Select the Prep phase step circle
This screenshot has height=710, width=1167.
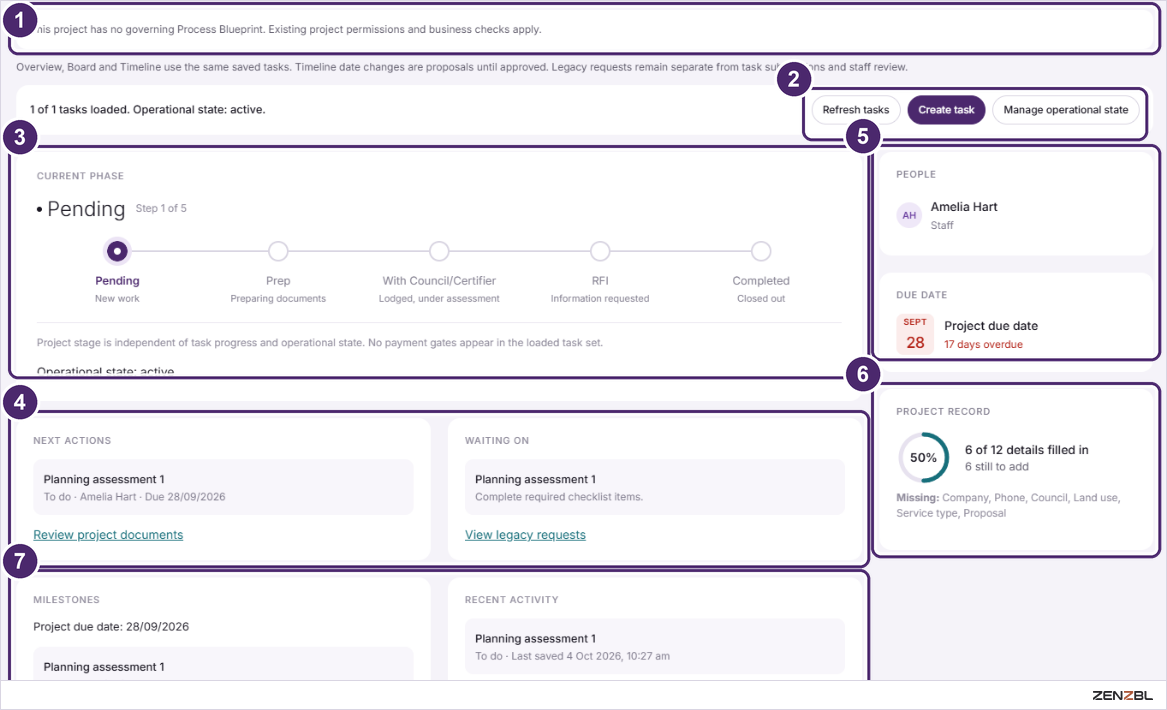click(x=278, y=252)
